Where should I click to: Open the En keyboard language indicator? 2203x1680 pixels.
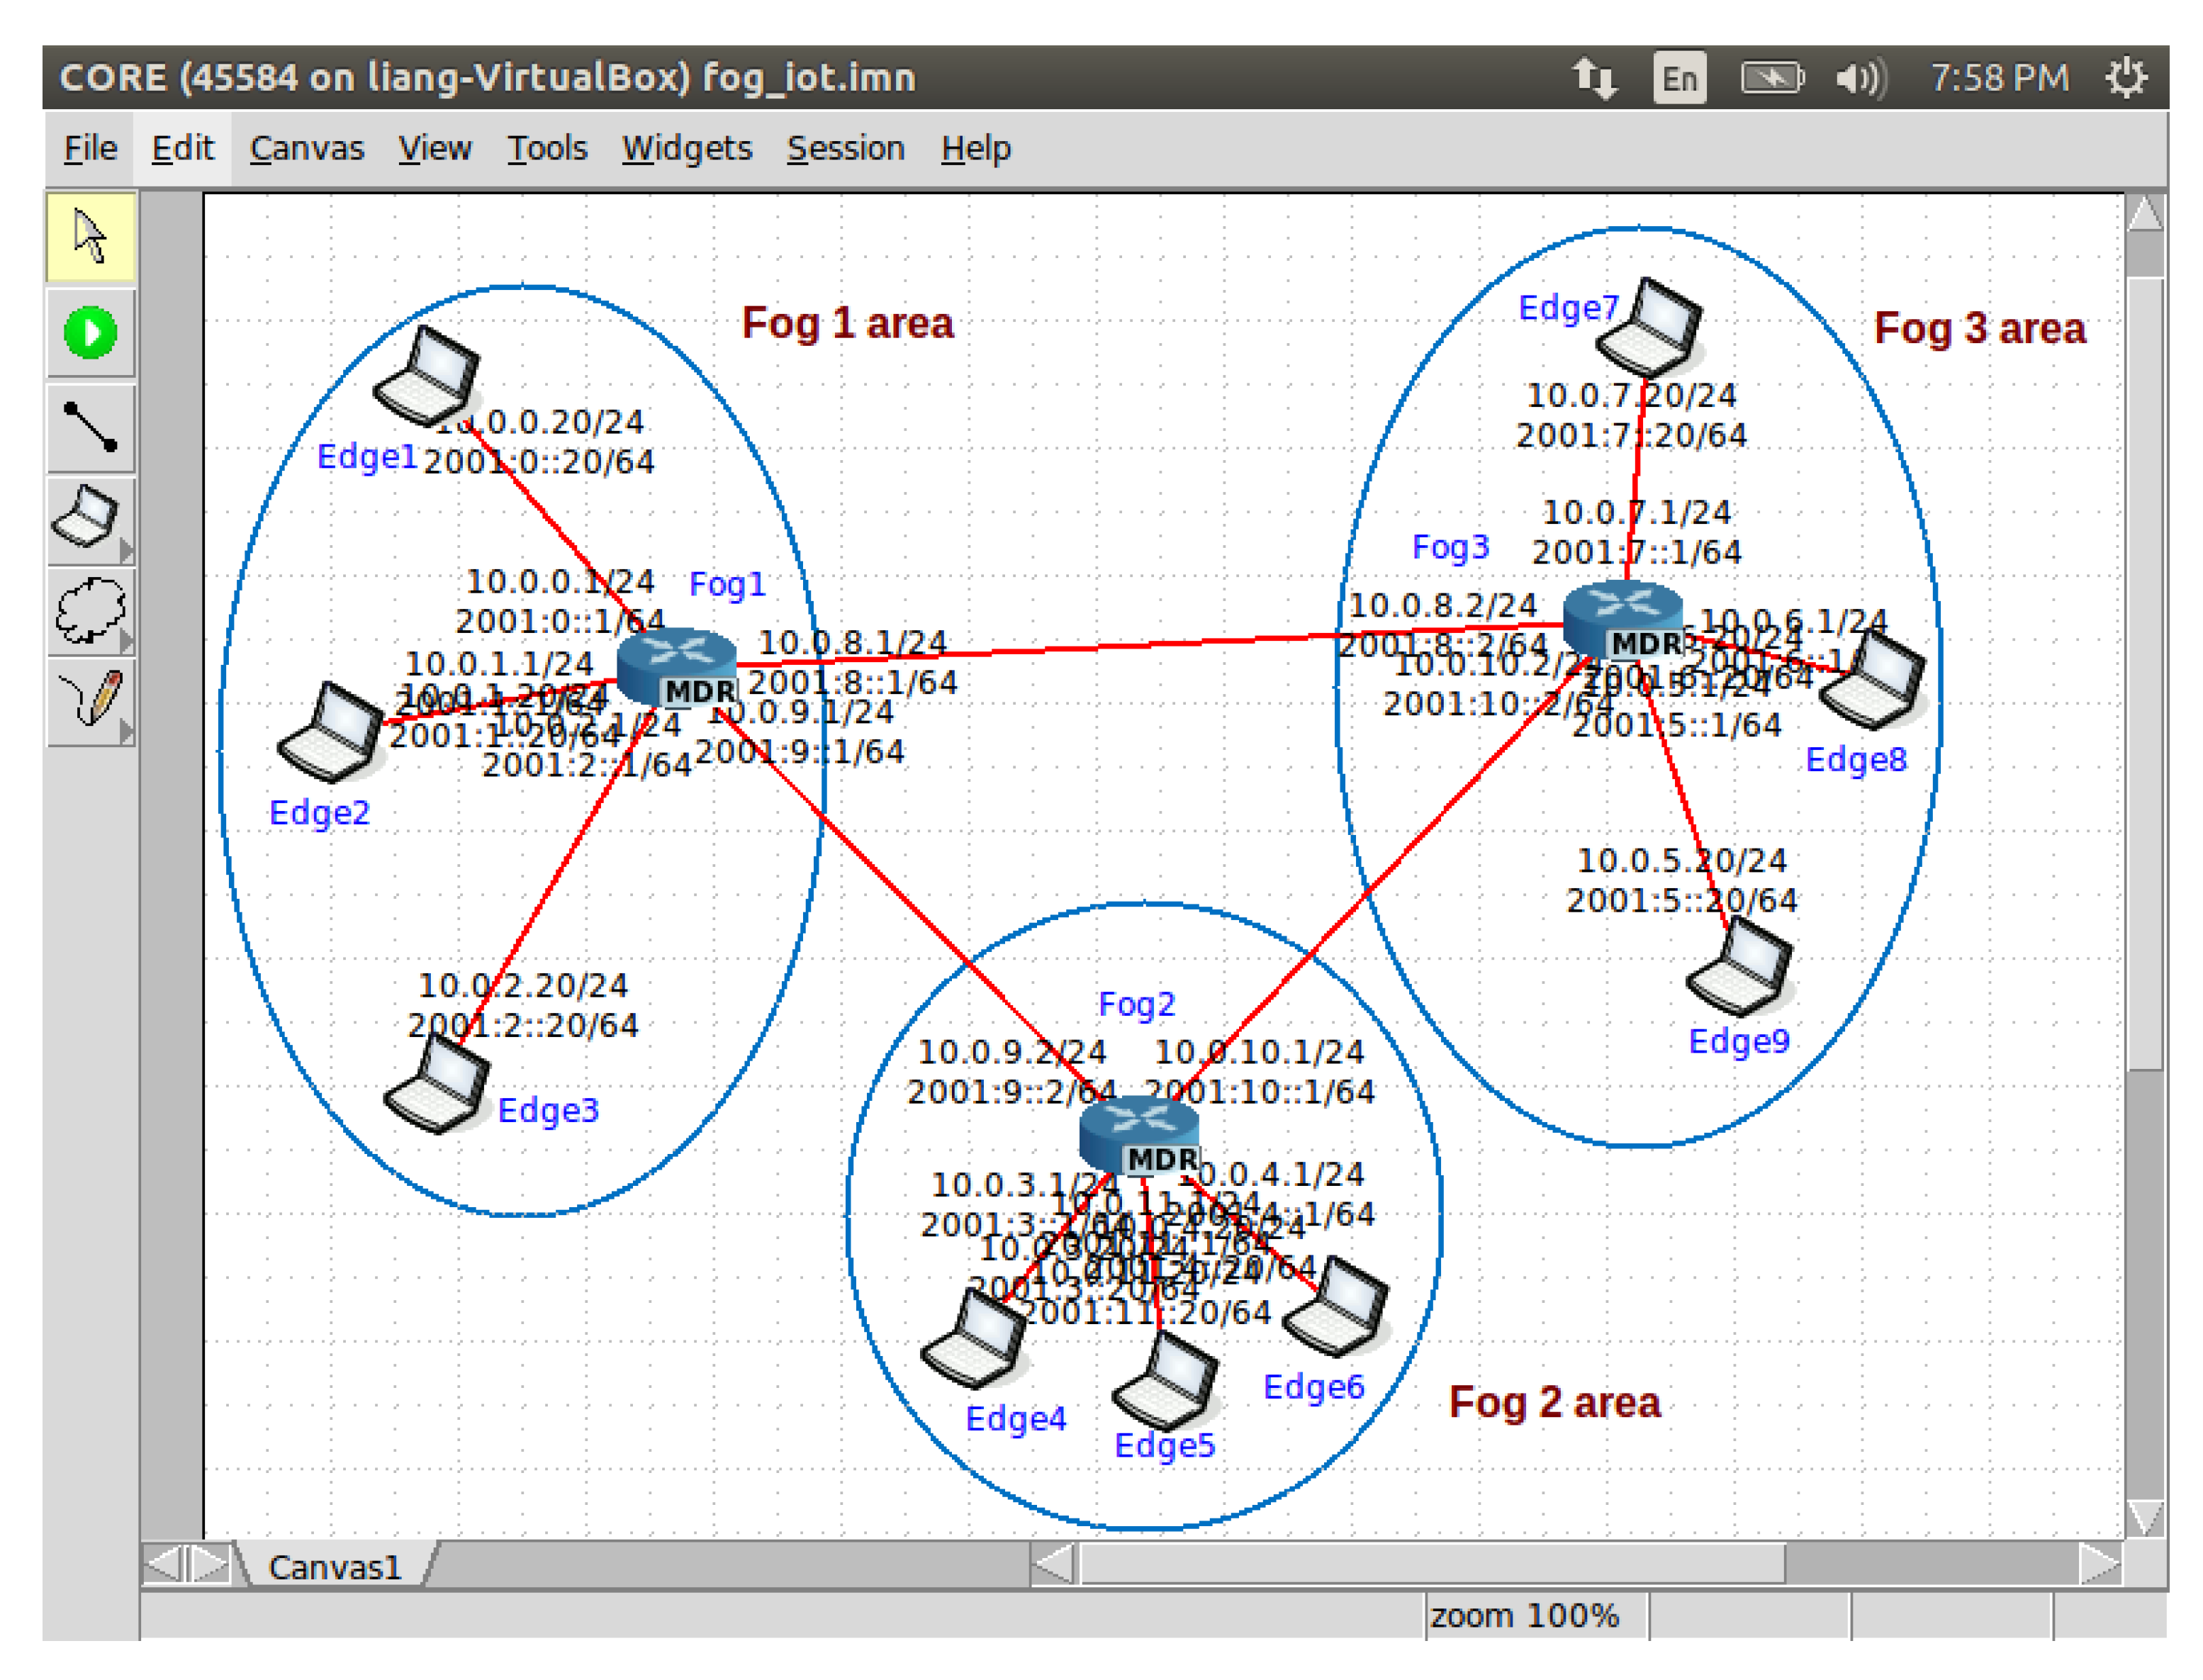pyautogui.click(x=1679, y=78)
